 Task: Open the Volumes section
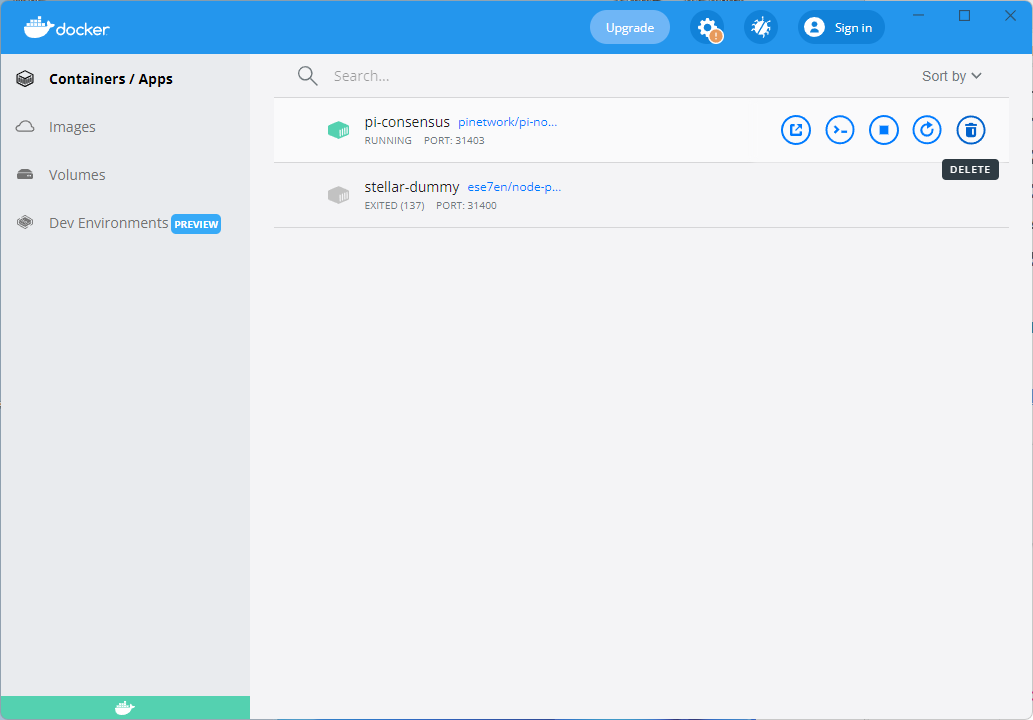[77, 175]
